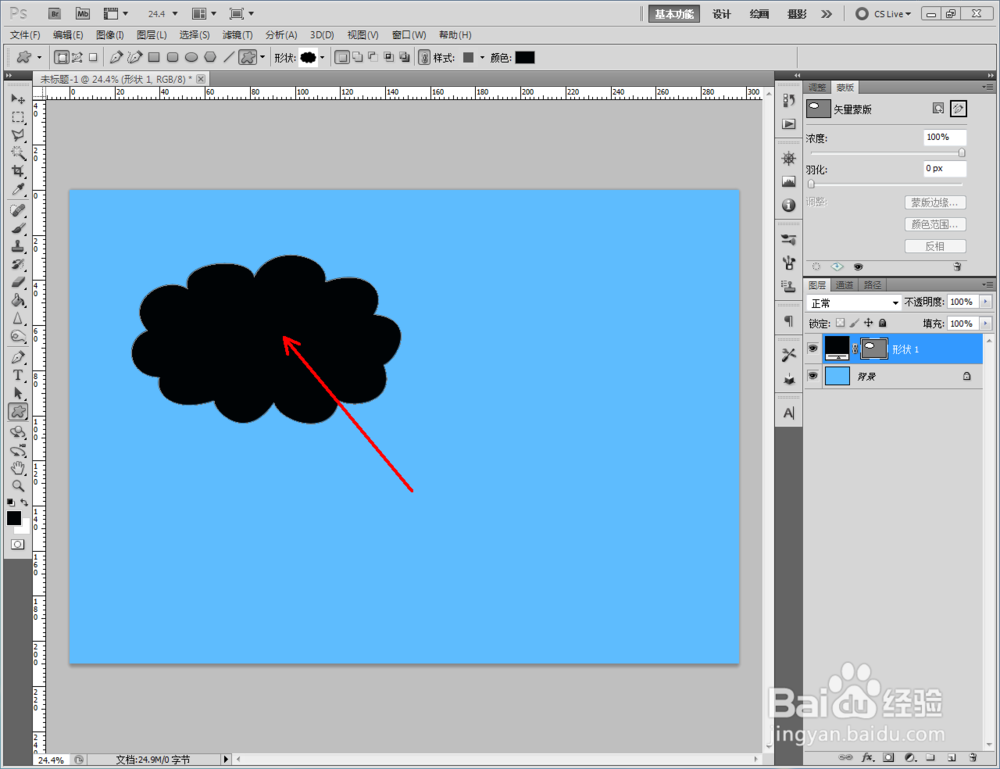The height and width of the screenshot is (769, 1000).
Task: Select the Polygonal Lasso tool
Action: point(18,135)
